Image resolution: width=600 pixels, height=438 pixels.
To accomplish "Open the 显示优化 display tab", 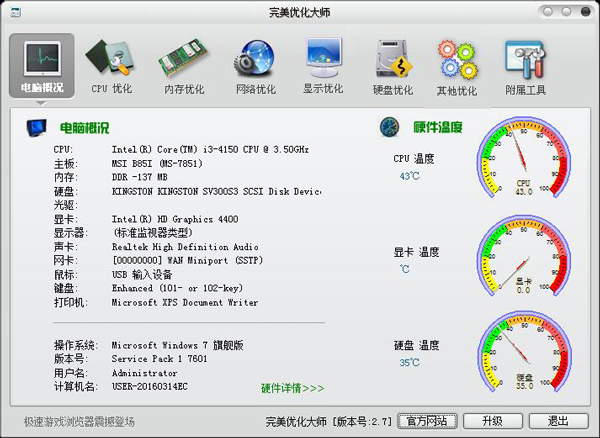I will (x=323, y=66).
